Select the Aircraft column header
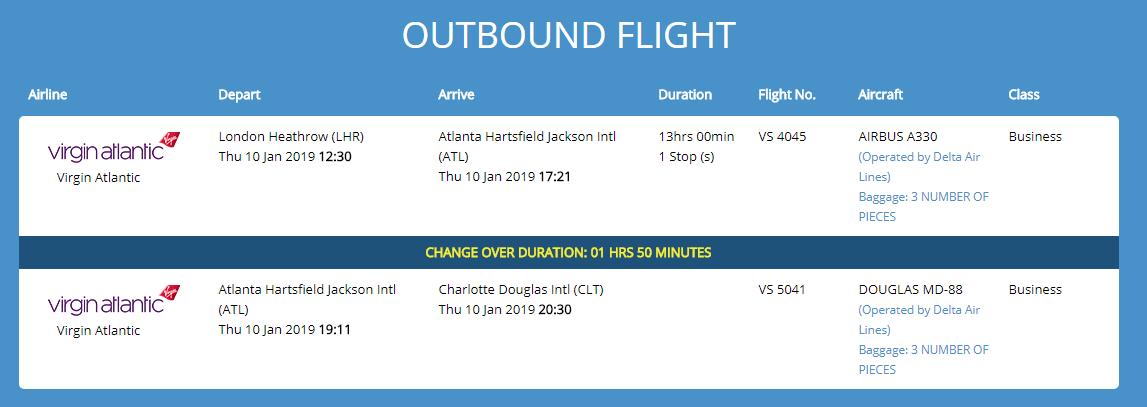1147x407 pixels. (880, 95)
